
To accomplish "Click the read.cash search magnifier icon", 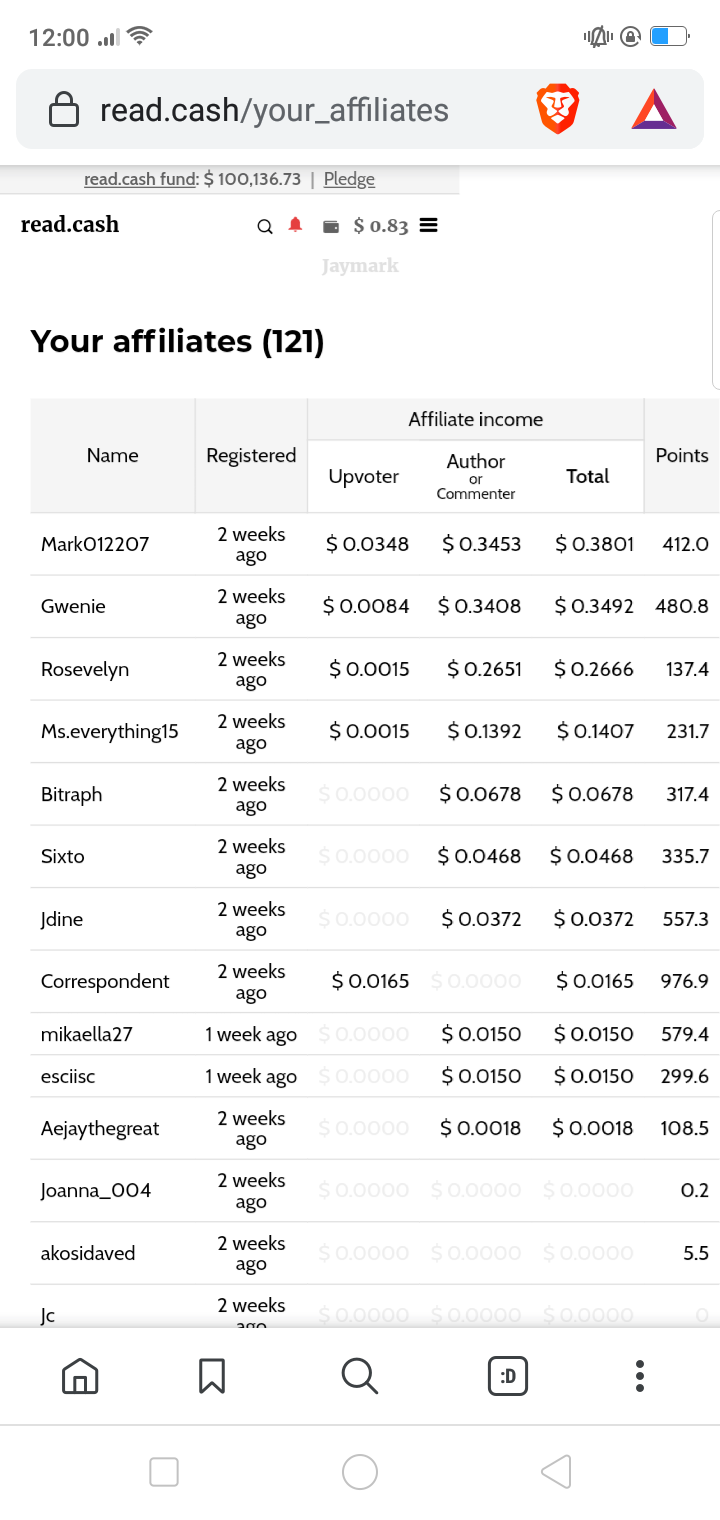I will [265, 227].
